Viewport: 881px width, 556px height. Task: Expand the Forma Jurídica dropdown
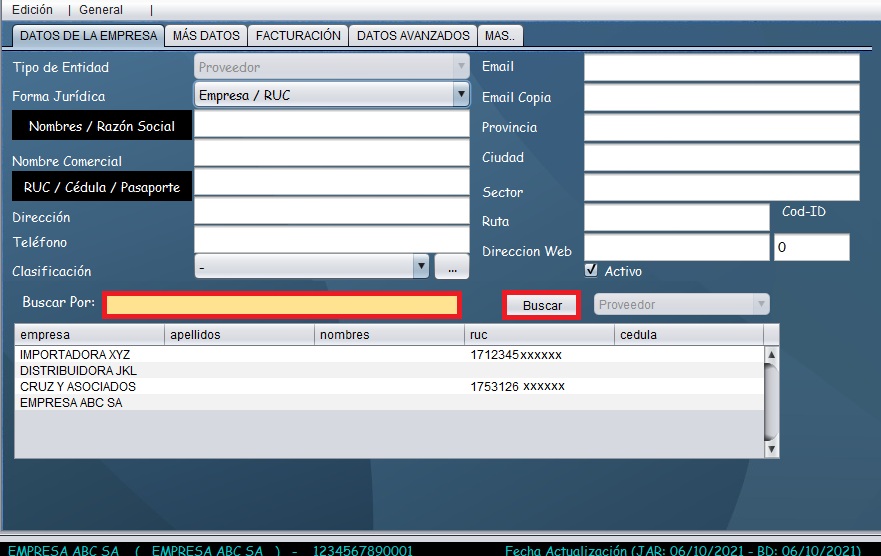pyautogui.click(x=460, y=96)
